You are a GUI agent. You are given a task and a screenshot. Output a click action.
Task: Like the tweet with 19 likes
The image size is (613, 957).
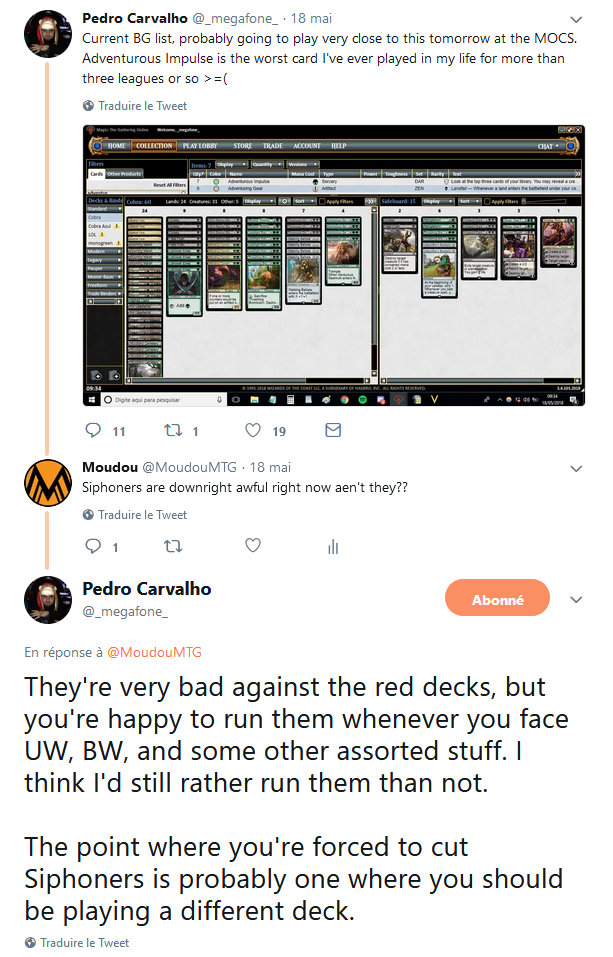[x=253, y=430]
